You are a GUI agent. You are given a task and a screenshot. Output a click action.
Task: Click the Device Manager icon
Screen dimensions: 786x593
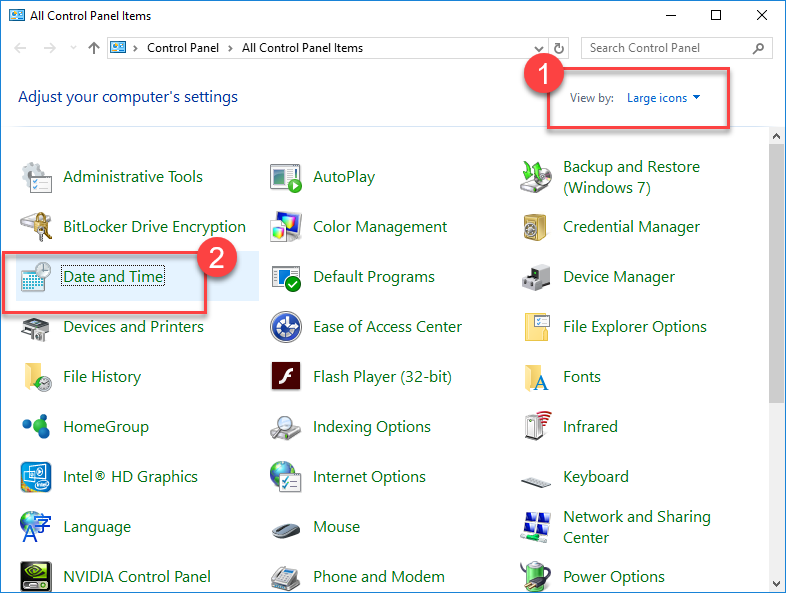coord(536,277)
